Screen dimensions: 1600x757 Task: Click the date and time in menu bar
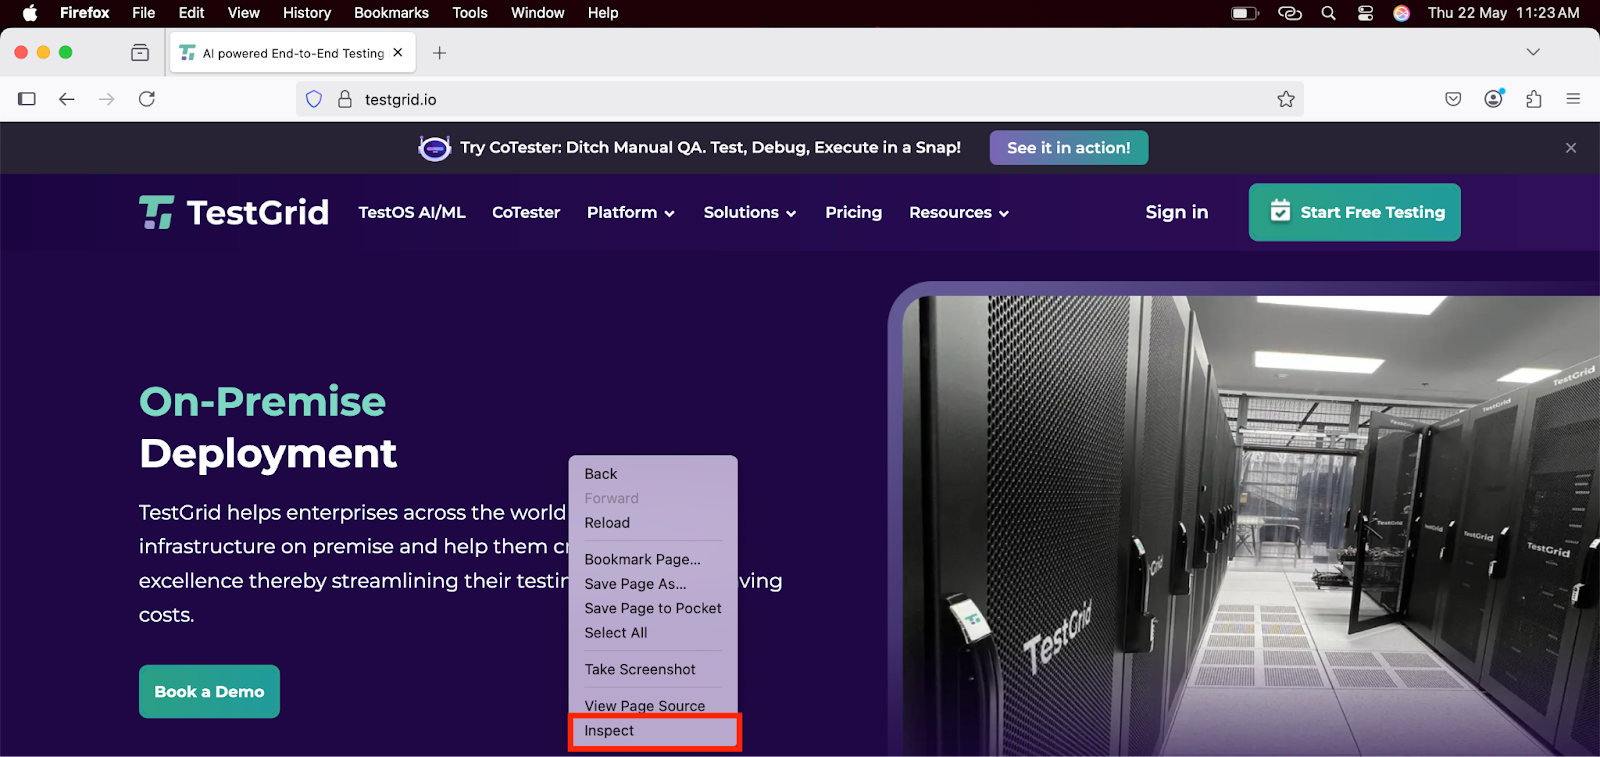point(1504,13)
